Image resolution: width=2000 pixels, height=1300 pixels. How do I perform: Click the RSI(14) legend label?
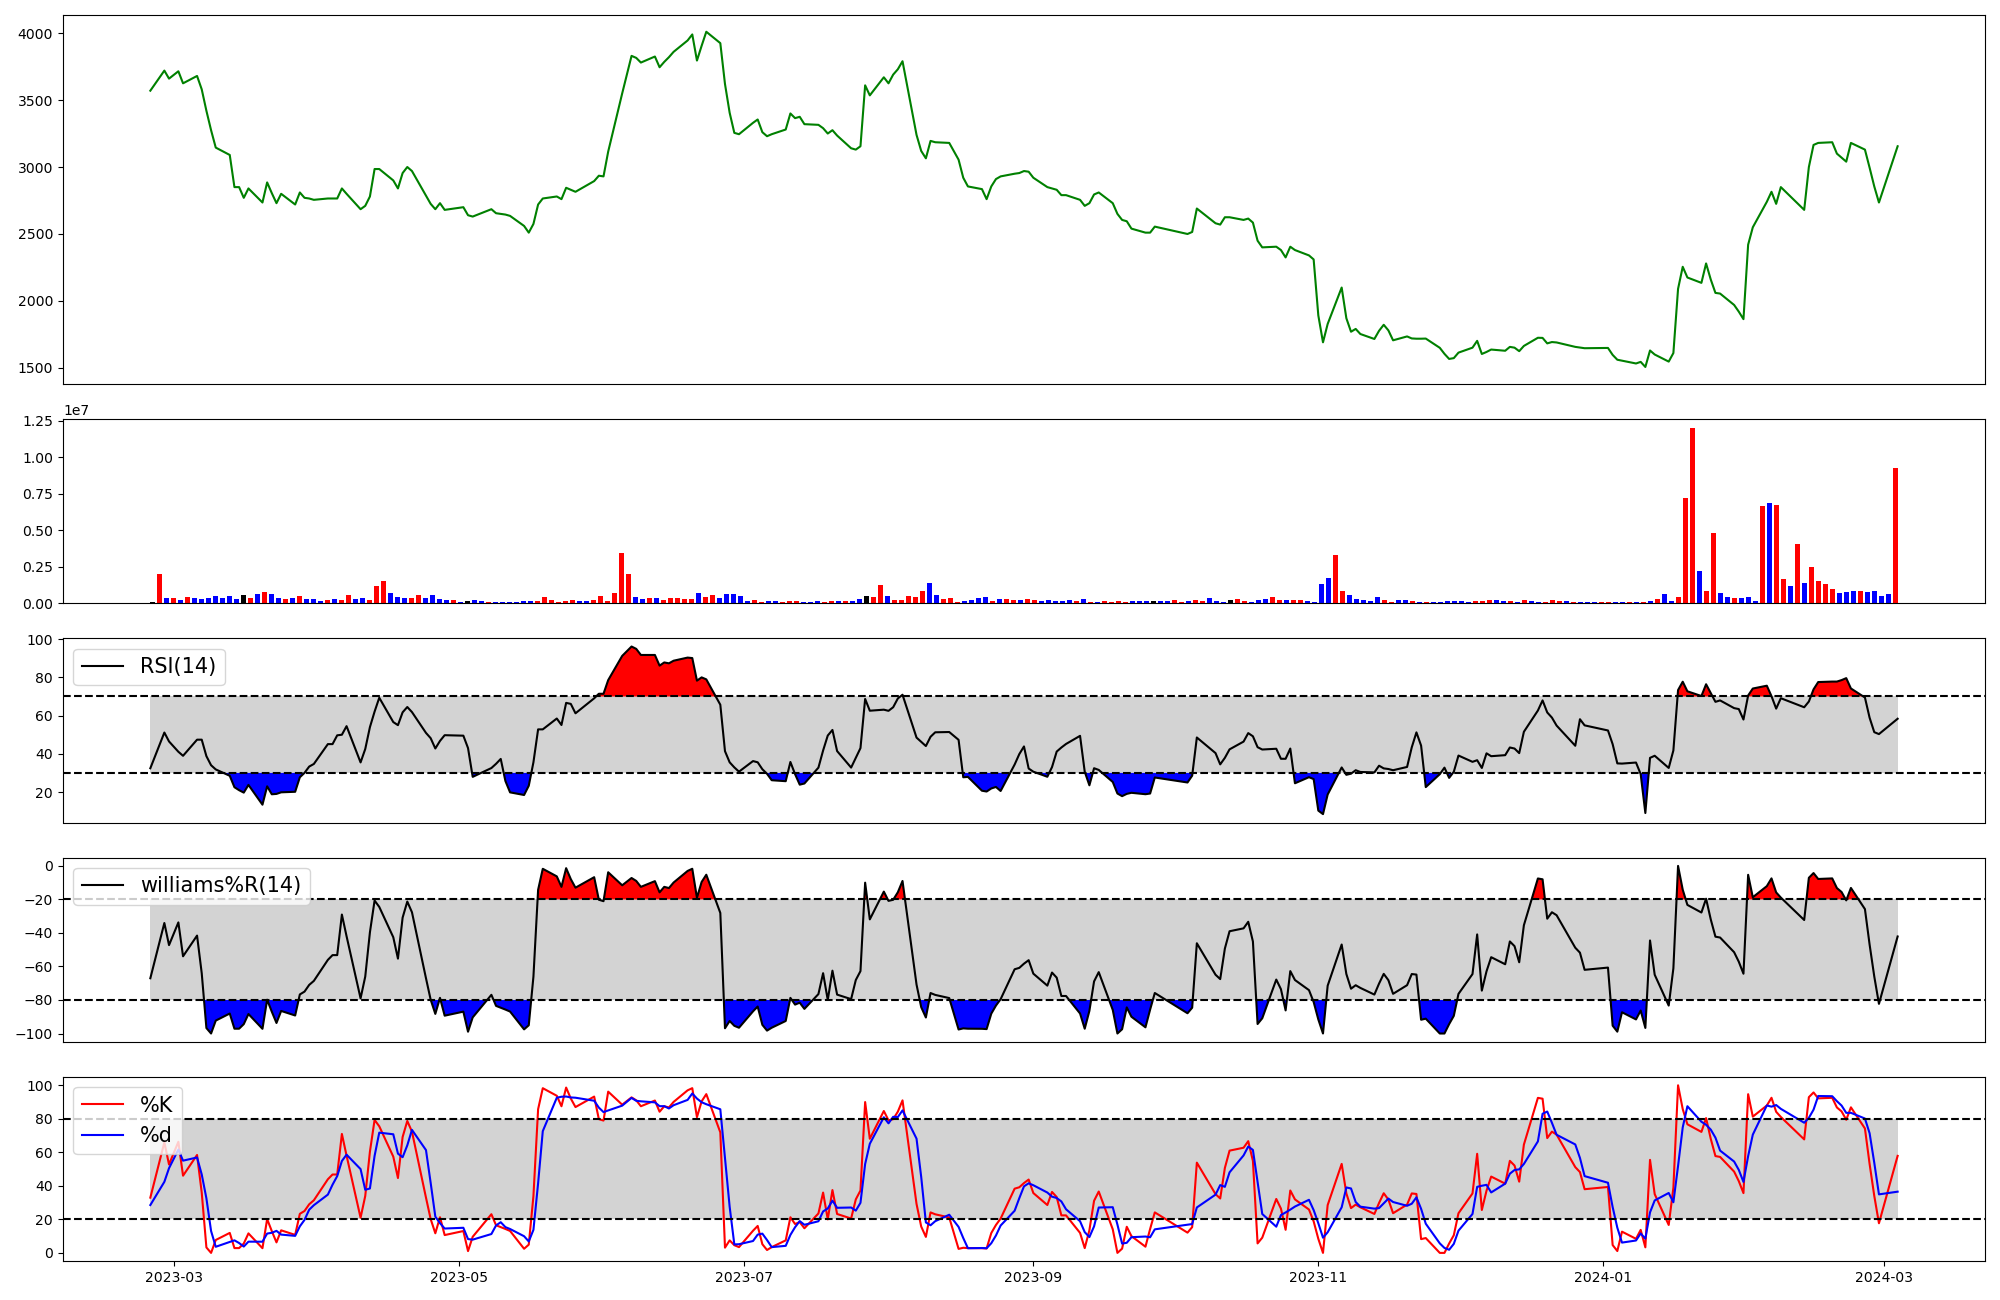[177, 666]
